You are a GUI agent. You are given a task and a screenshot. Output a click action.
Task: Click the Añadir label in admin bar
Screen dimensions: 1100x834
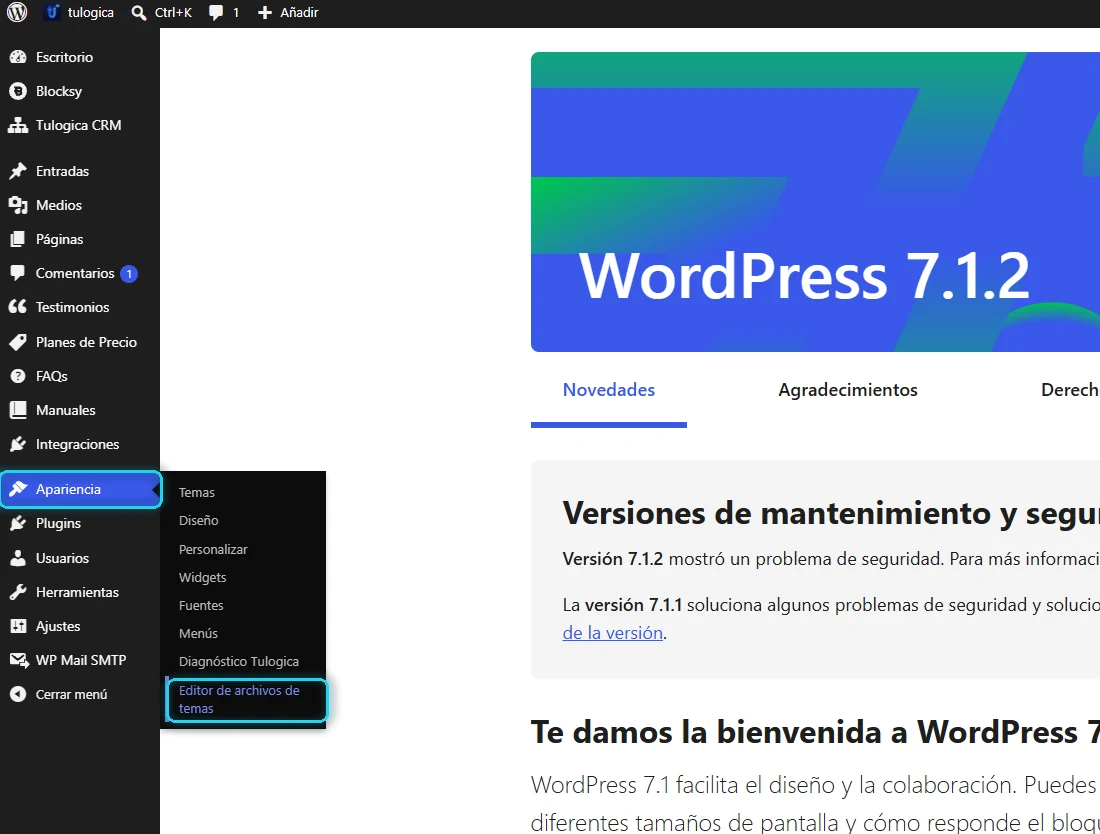click(299, 13)
